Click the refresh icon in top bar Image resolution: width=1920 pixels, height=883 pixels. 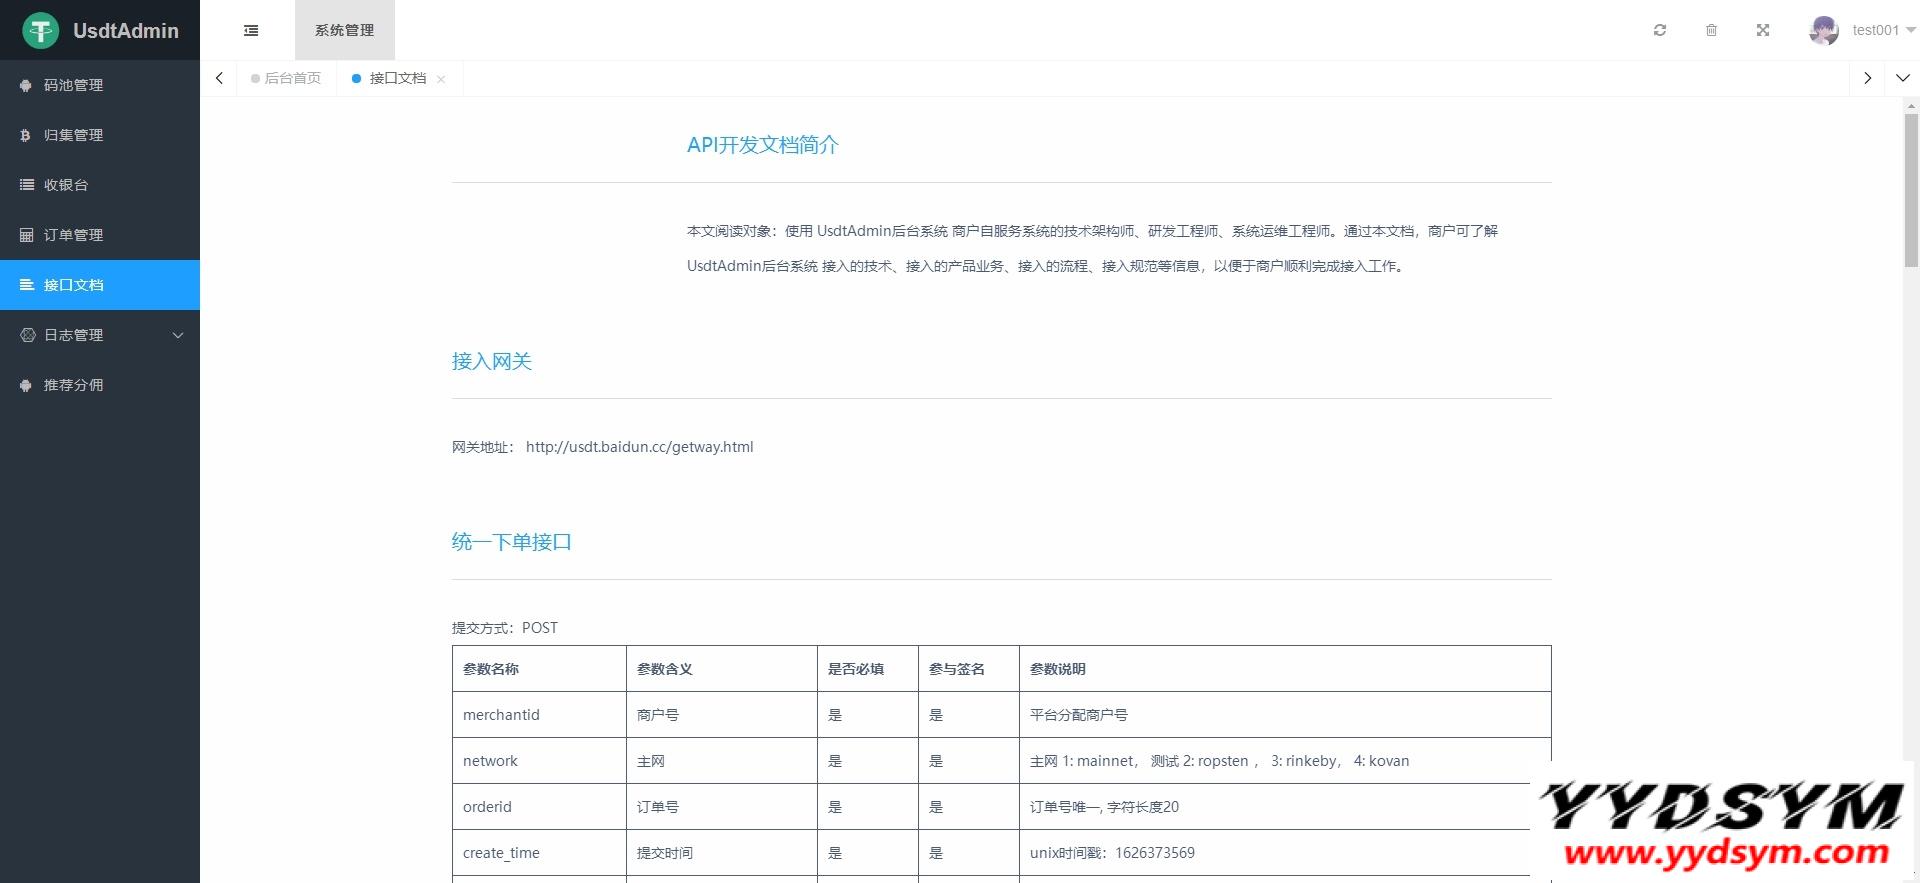1660,30
